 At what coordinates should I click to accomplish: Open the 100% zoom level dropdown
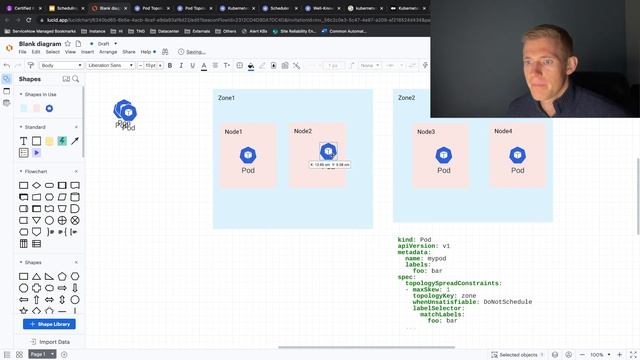[x=600, y=355]
